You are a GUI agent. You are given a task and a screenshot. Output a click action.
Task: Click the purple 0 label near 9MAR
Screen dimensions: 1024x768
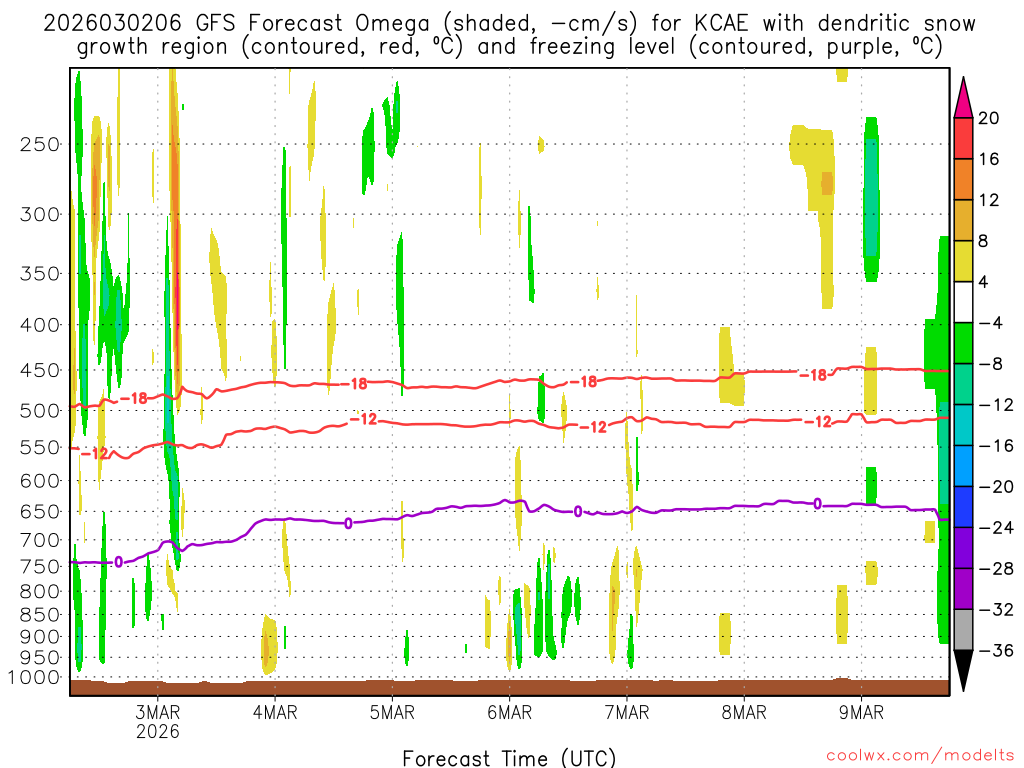pos(818,504)
